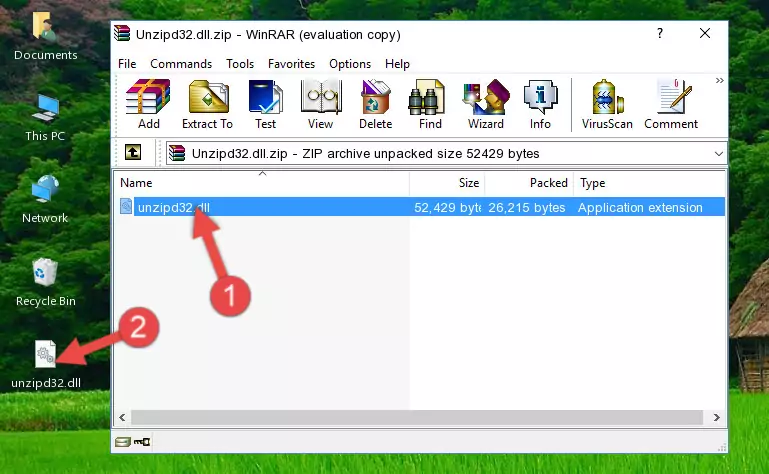Click the WinRAR title bar icon
The height and width of the screenshot is (474, 769).
pyautogui.click(x=122, y=33)
